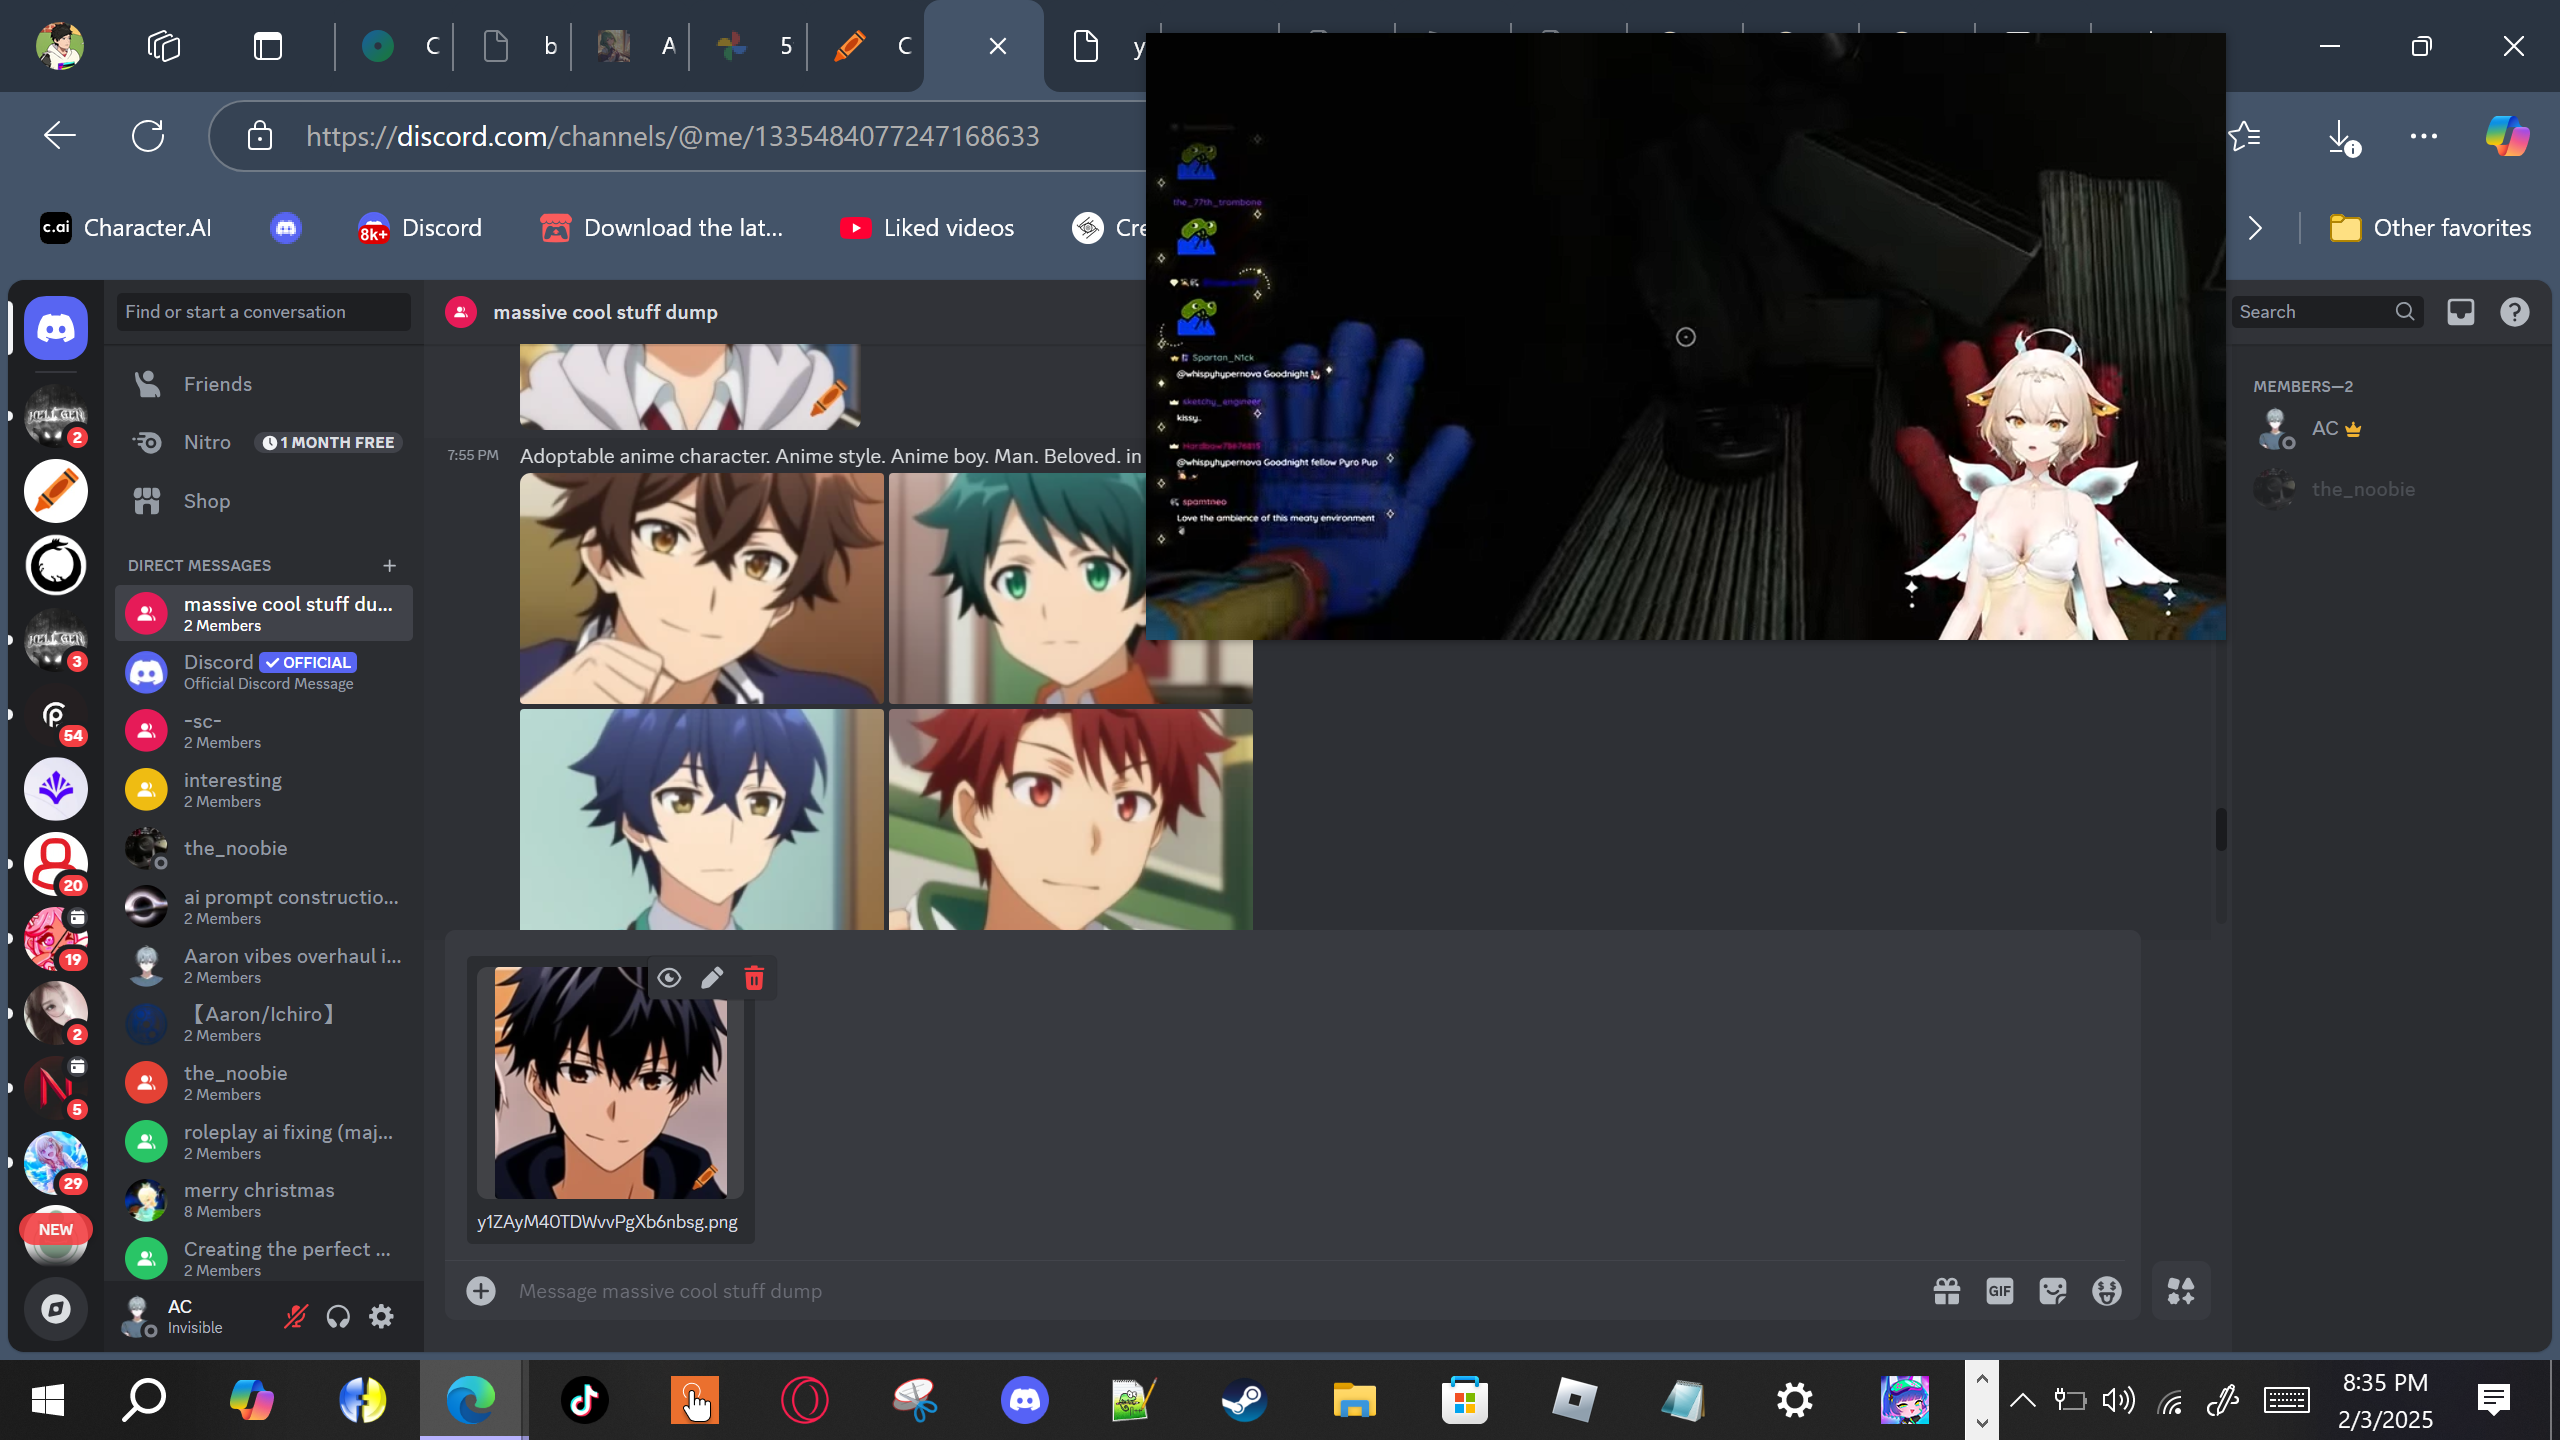Open the GIF picker
Viewport: 2560px width, 1440px height.
pos(1999,1291)
